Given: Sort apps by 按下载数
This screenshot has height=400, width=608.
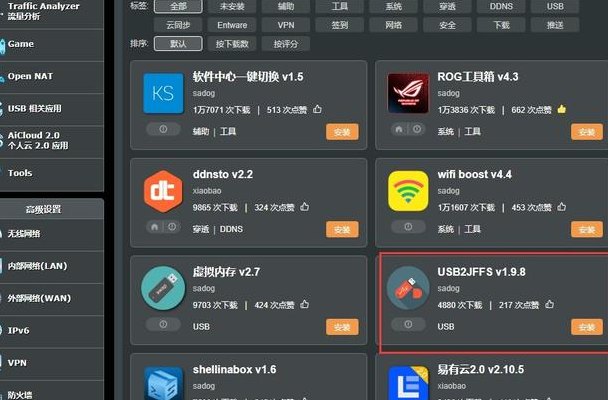Looking at the screenshot, I should [x=232, y=43].
